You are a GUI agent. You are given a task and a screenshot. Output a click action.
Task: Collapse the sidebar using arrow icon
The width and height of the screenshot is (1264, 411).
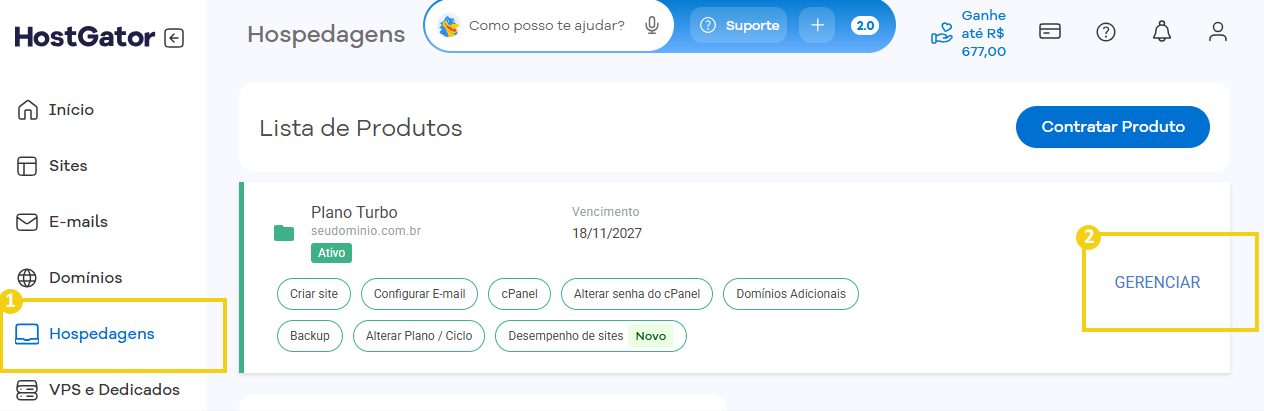(x=174, y=38)
